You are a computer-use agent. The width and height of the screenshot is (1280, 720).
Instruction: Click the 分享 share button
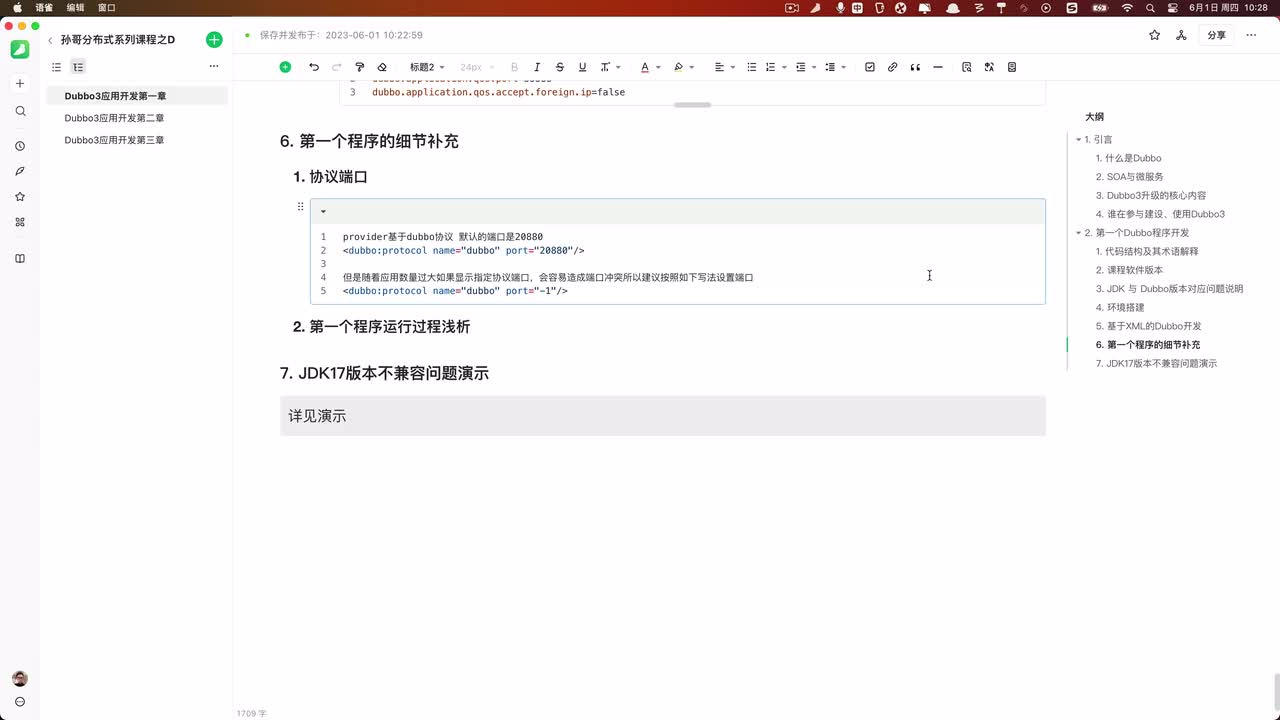click(x=1216, y=35)
